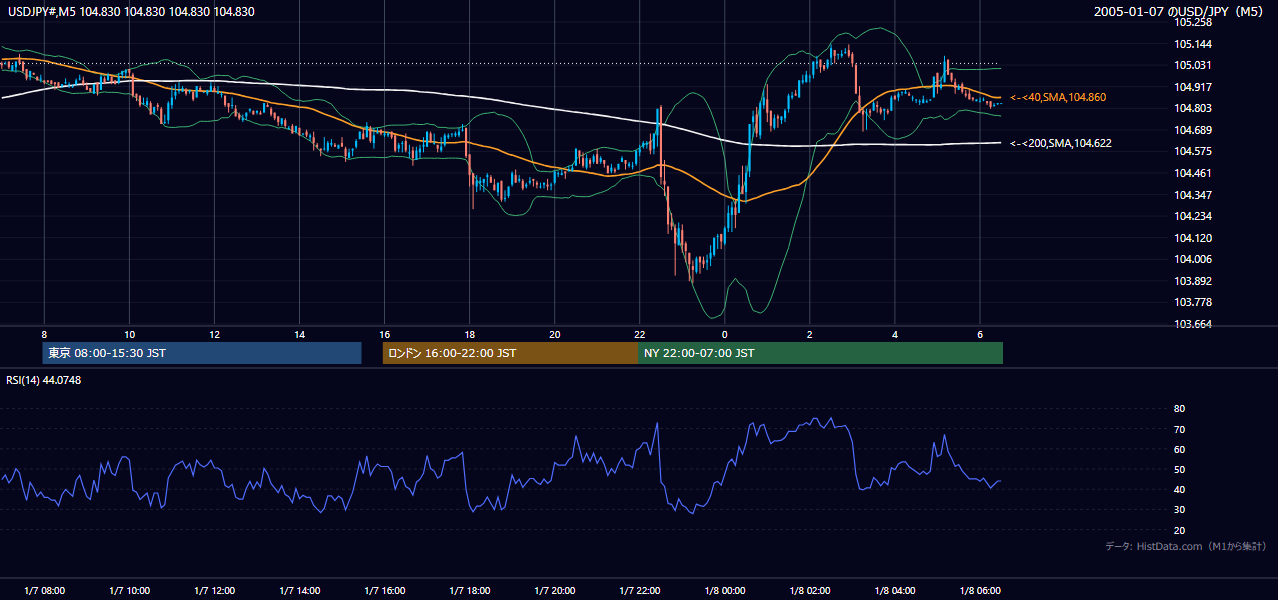
Task: Click the 1/8 02:00 time axis label
Action: tap(810, 590)
